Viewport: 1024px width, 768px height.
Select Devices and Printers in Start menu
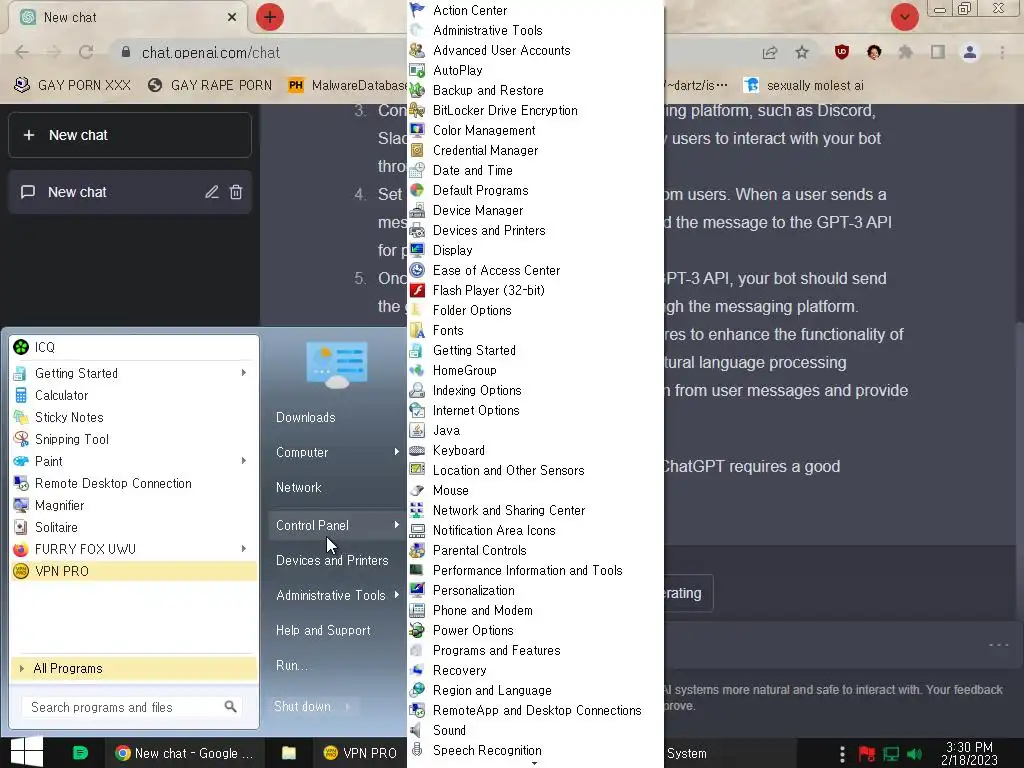(x=332, y=560)
